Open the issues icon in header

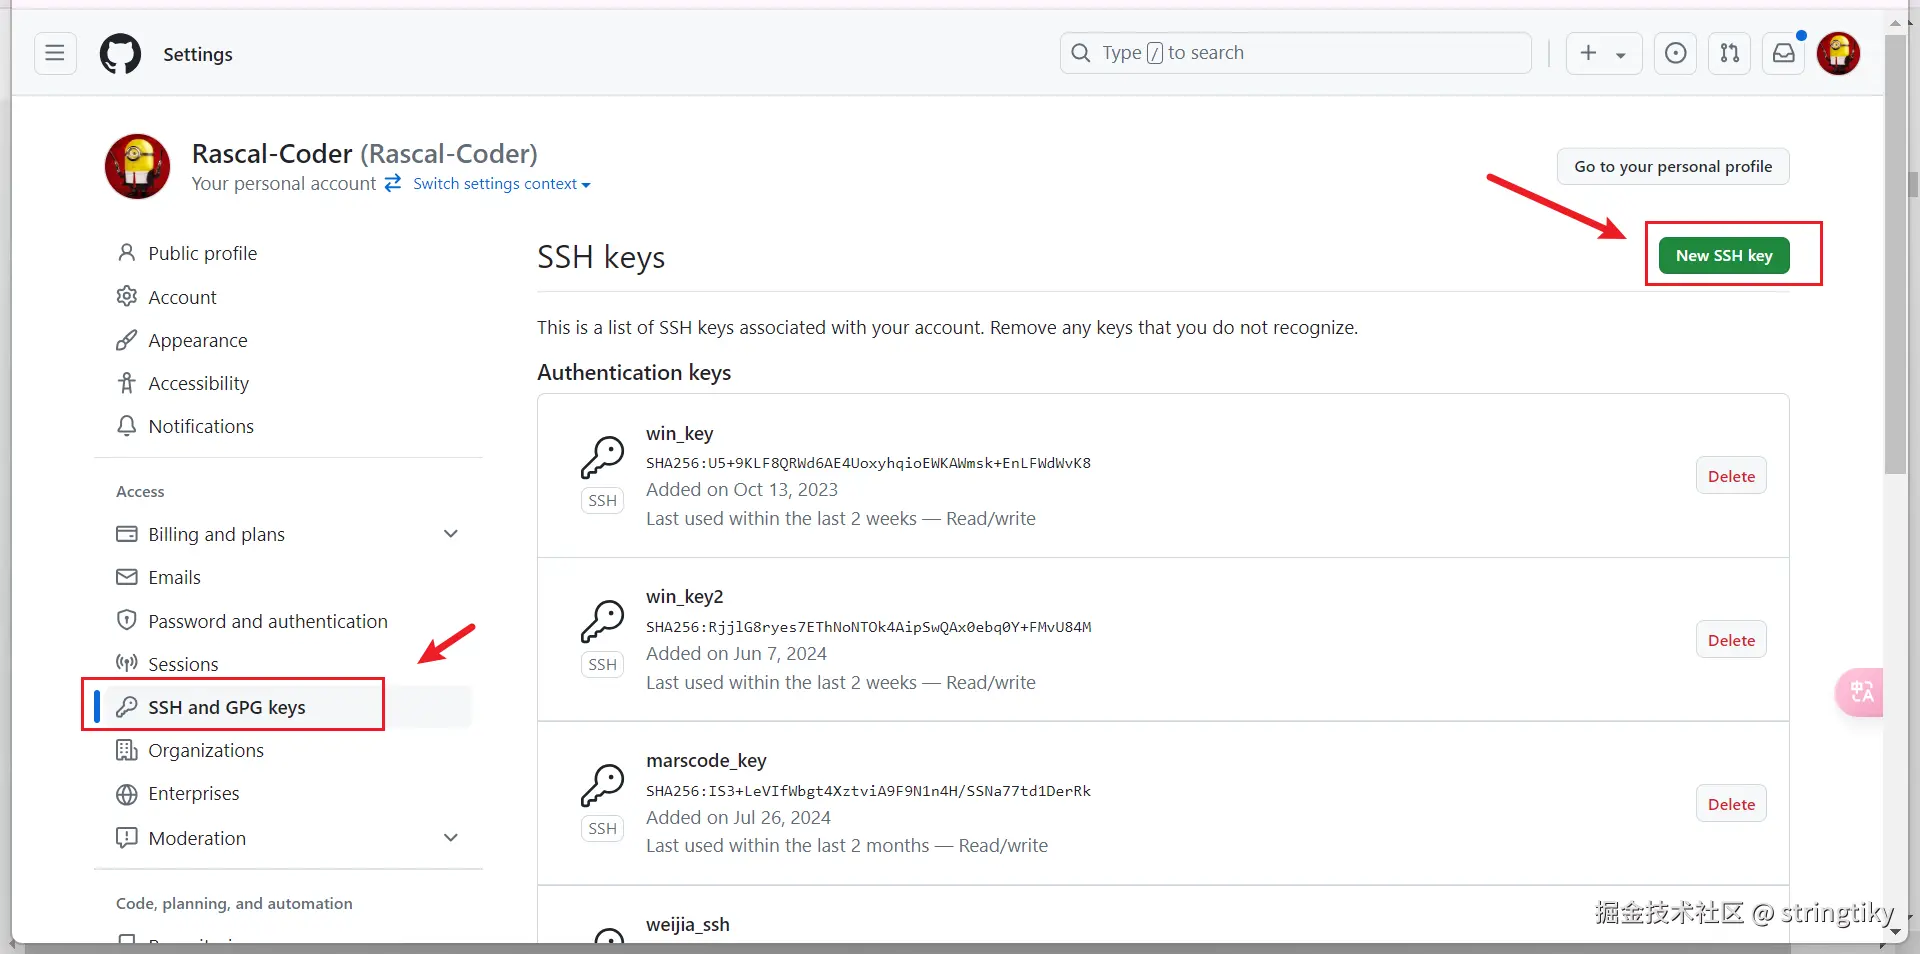1675,53
